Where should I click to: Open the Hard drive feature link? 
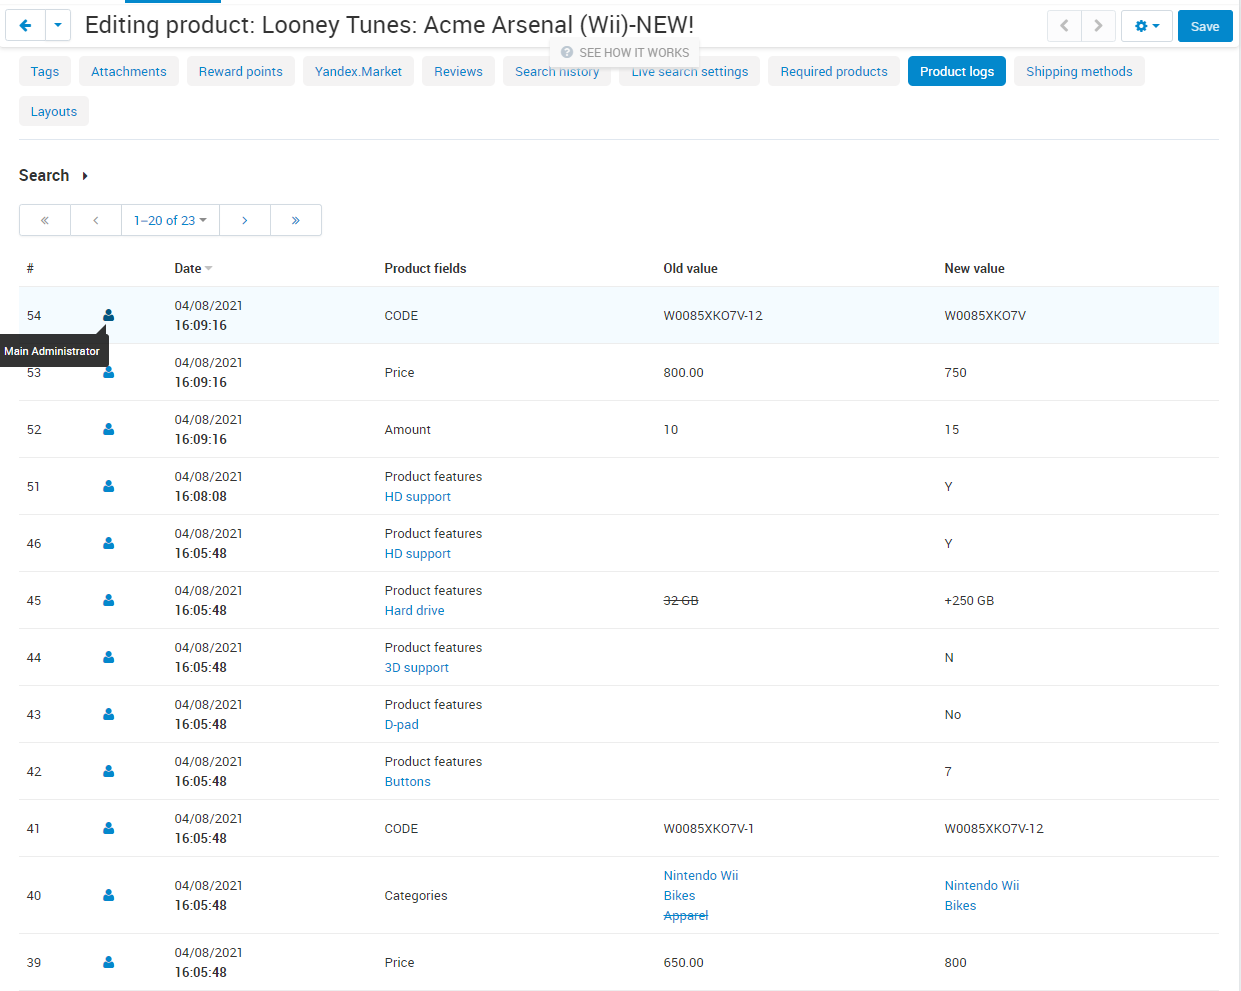click(414, 610)
